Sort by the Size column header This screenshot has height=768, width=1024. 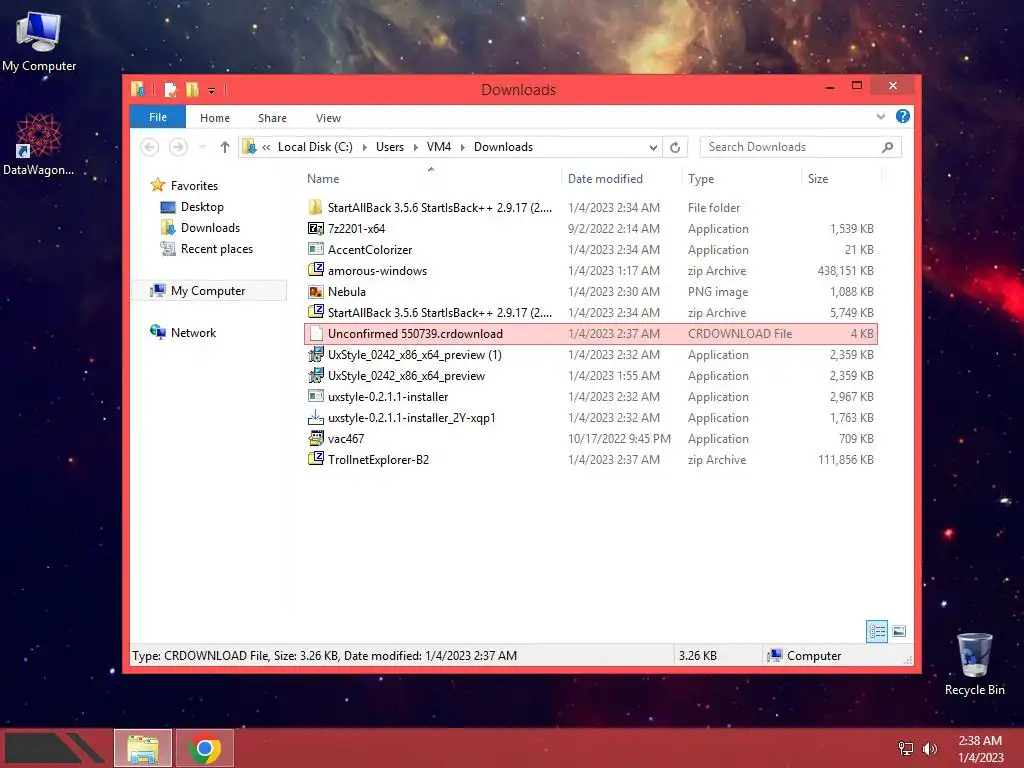(x=818, y=179)
